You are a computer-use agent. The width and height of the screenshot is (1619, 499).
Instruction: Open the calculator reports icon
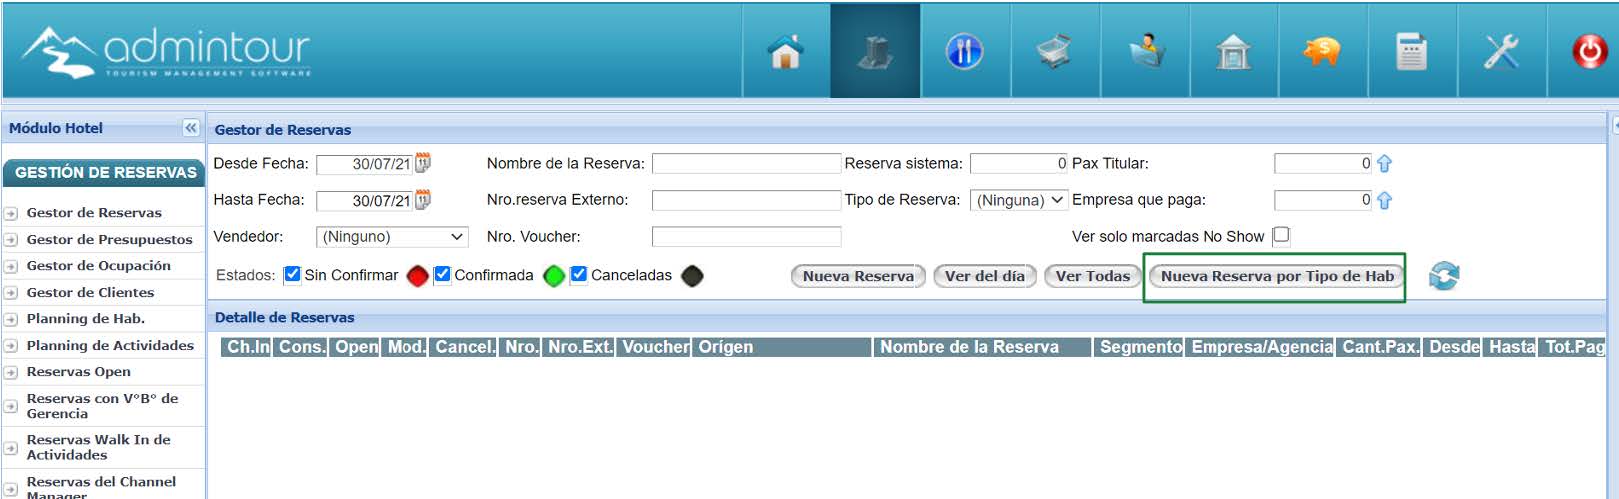[x=1411, y=51]
